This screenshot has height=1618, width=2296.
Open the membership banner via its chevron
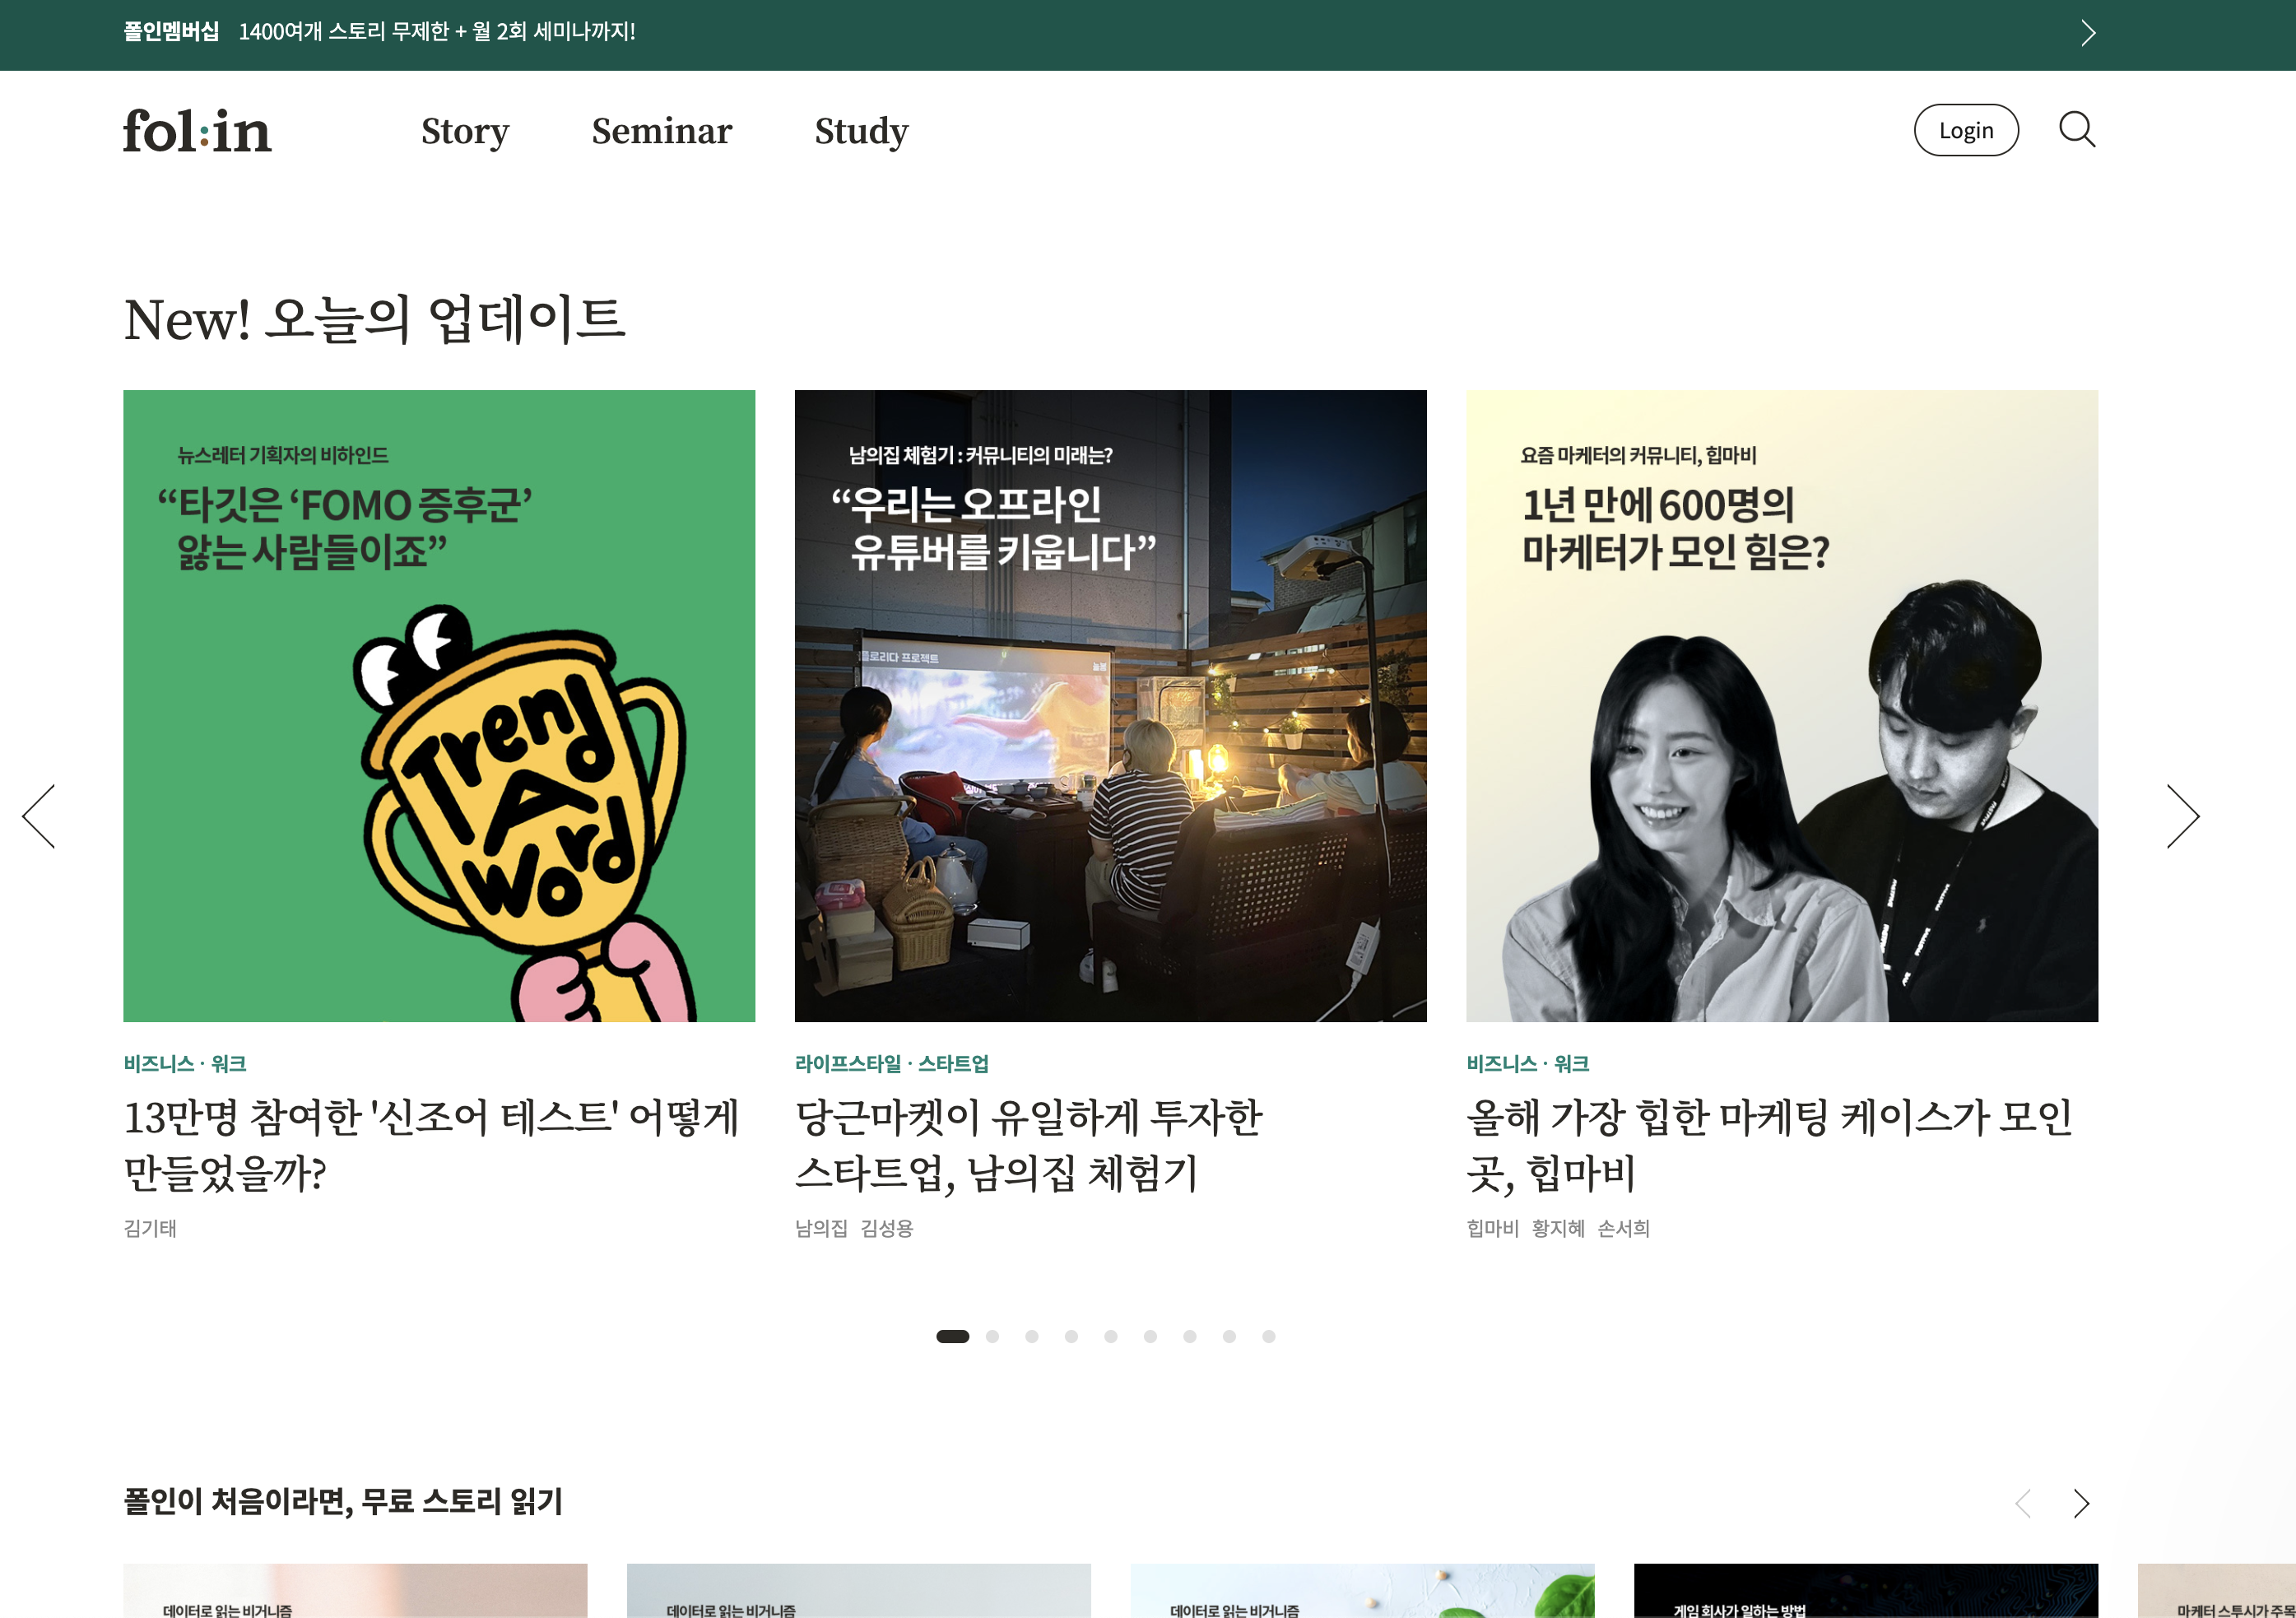coord(2088,33)
